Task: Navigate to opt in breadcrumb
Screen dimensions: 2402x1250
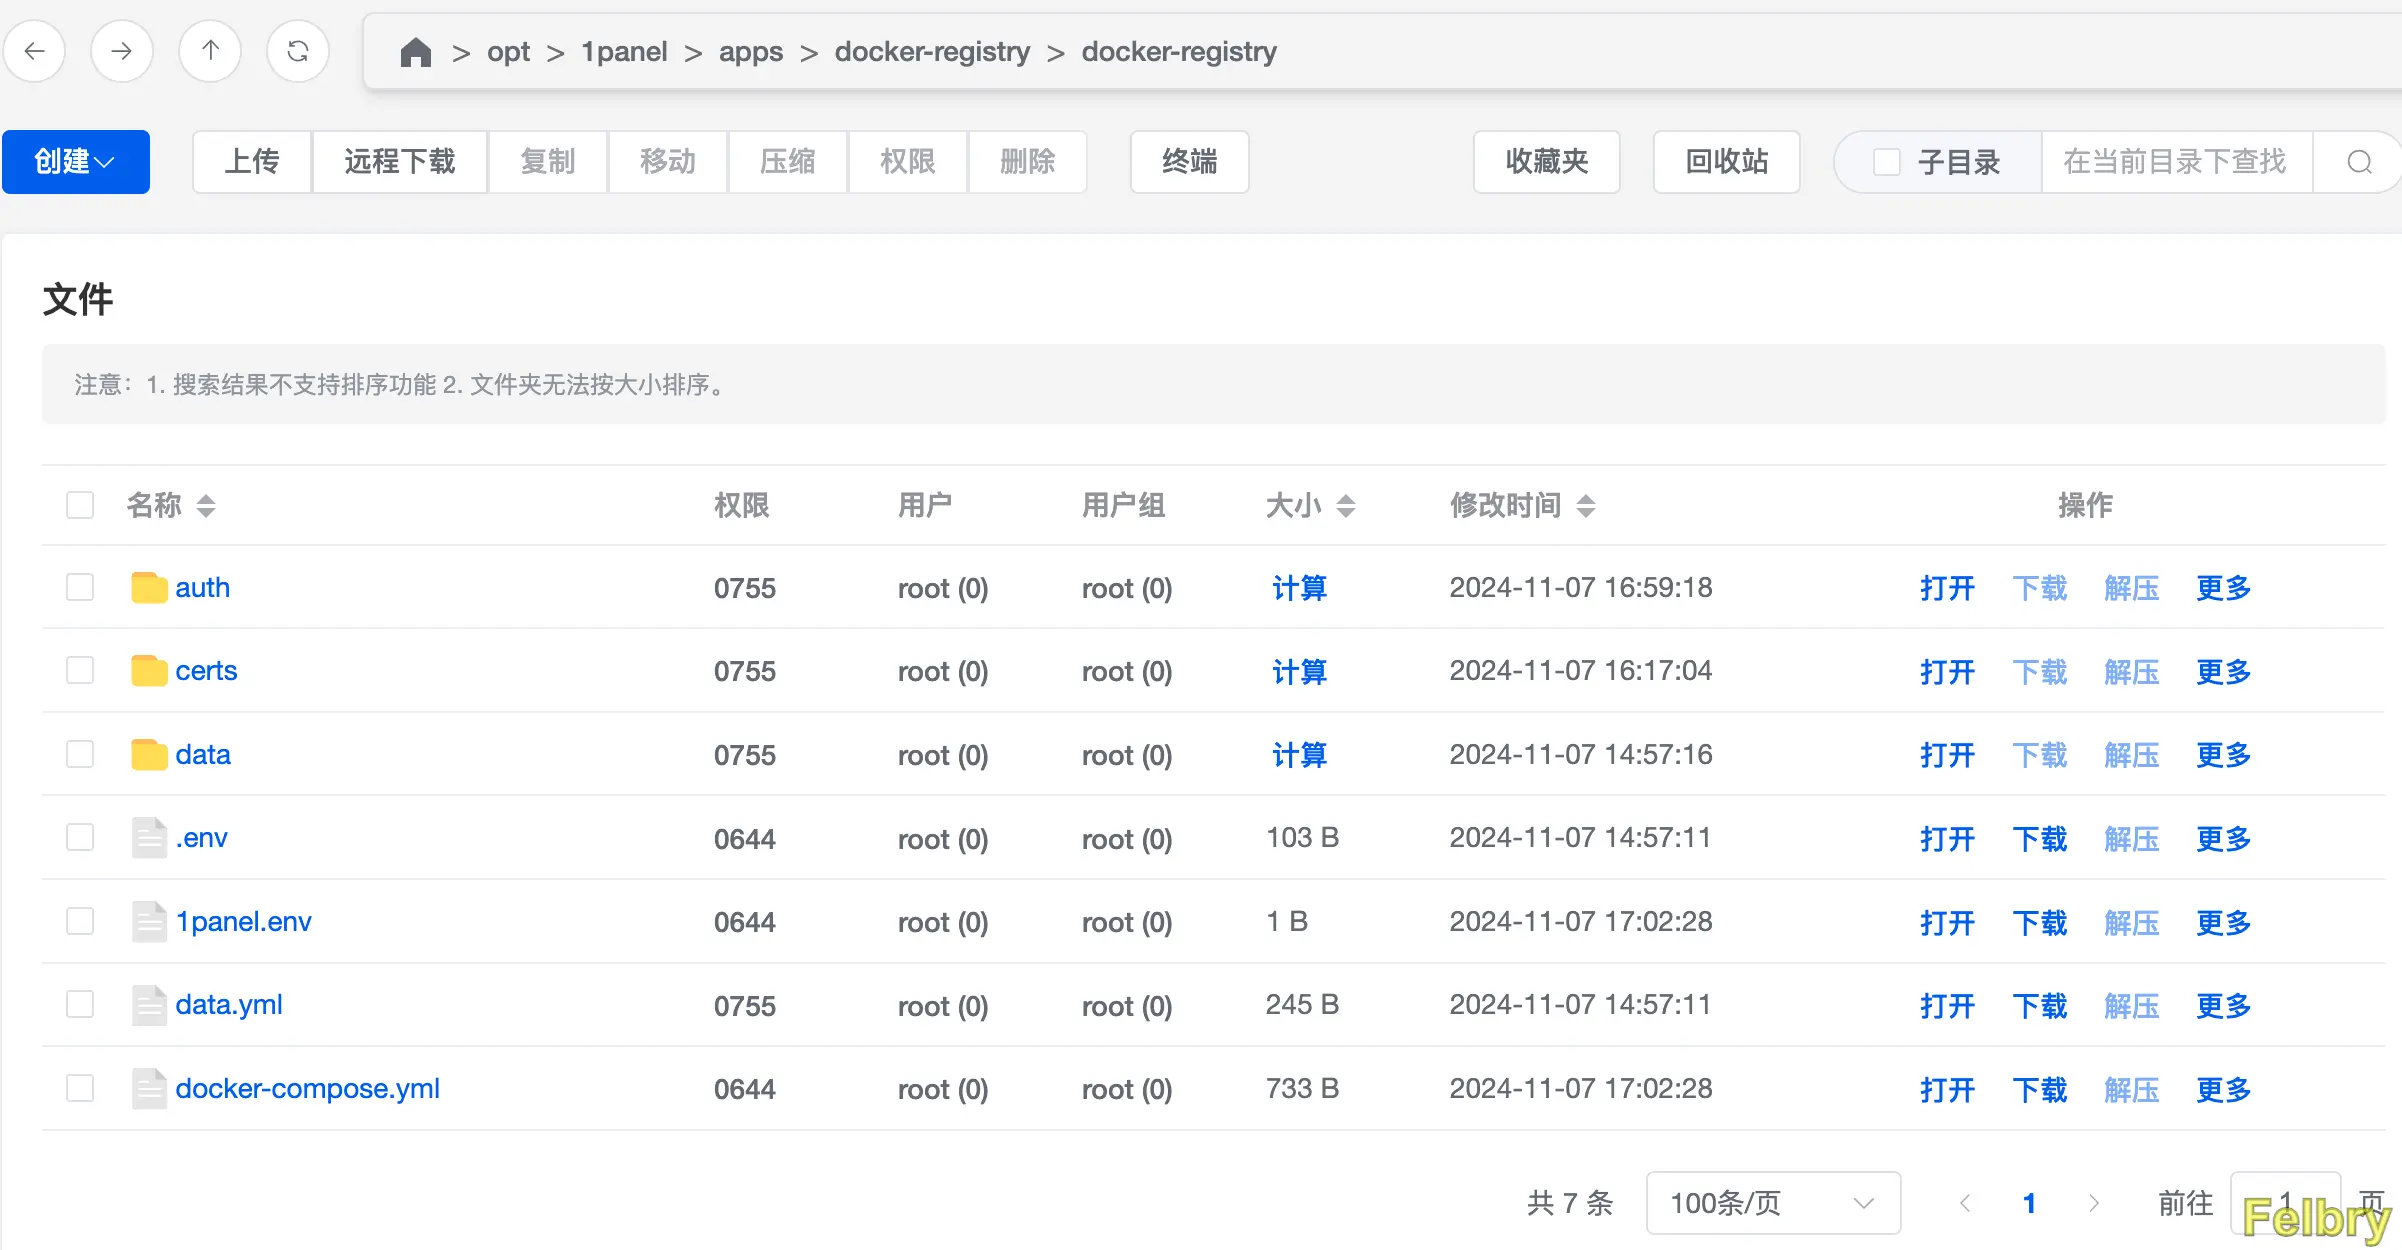Action: tap(508, 52)
